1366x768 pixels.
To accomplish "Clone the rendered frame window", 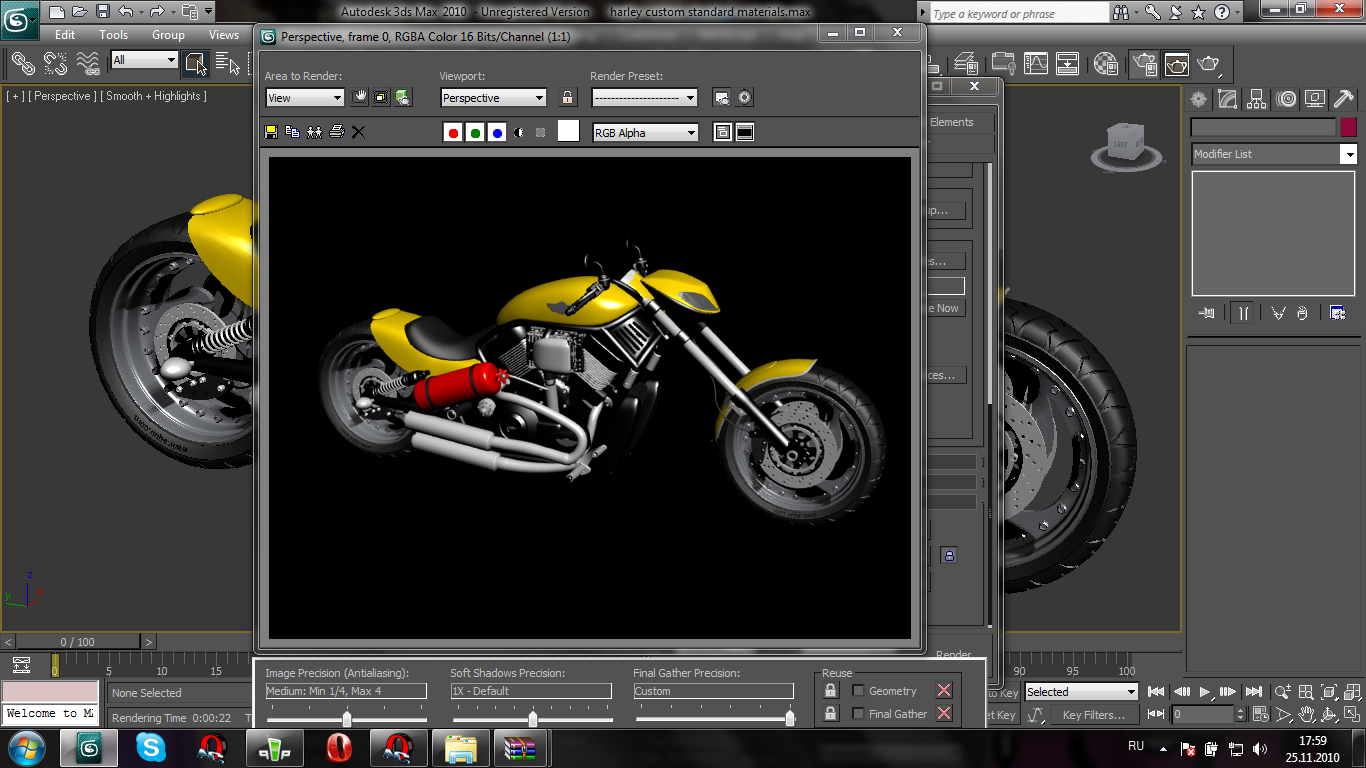I will (315, 132).
